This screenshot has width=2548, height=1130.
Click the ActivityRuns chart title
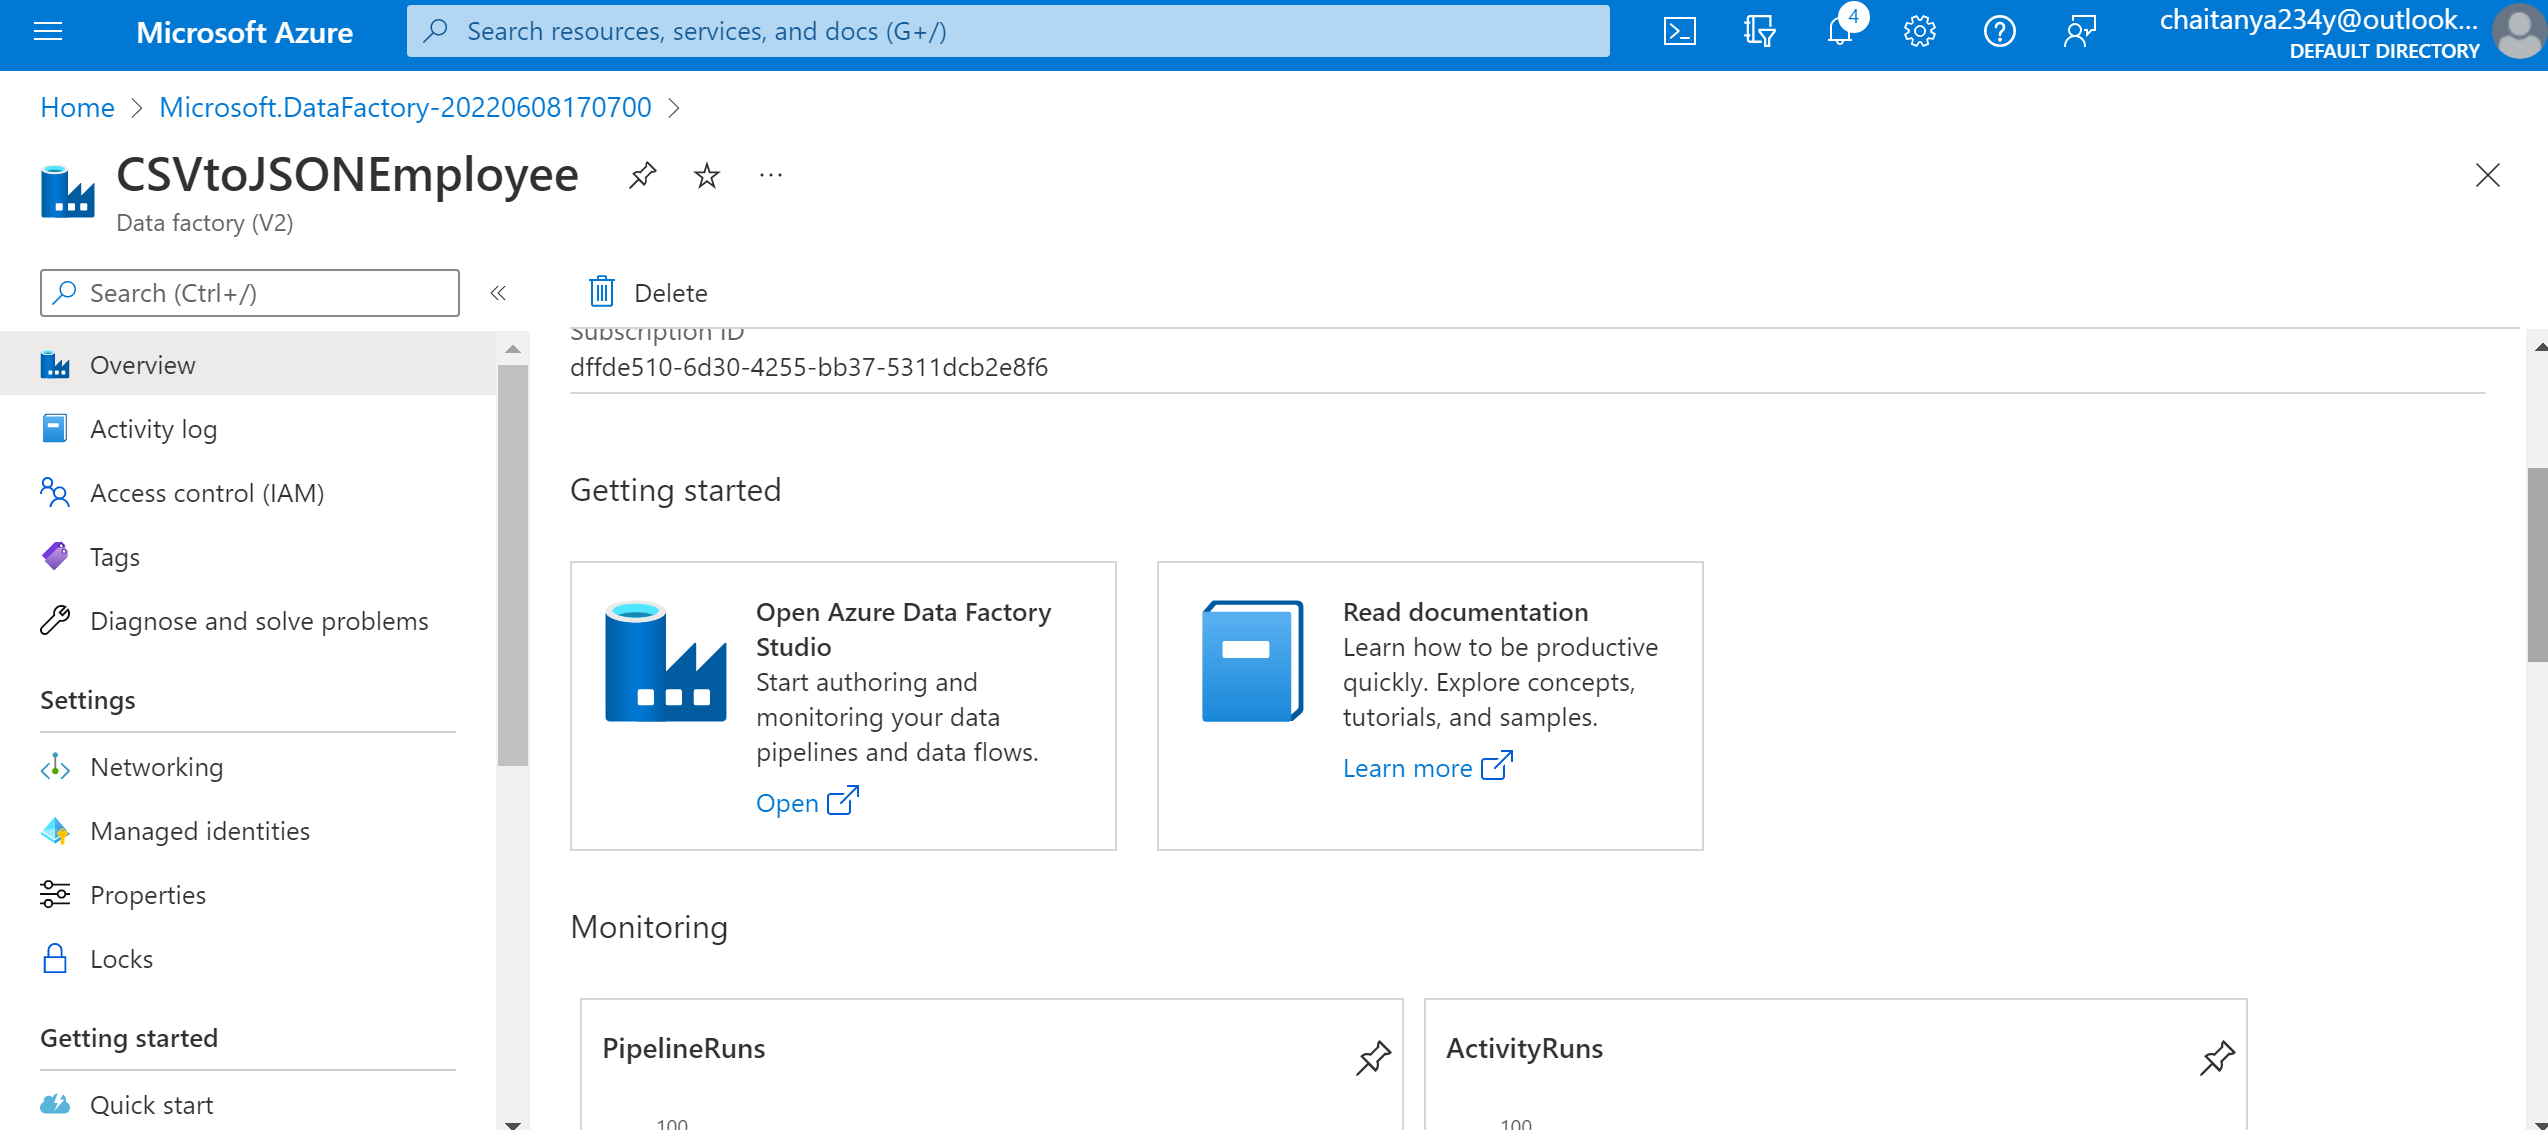point(1524,1048)
